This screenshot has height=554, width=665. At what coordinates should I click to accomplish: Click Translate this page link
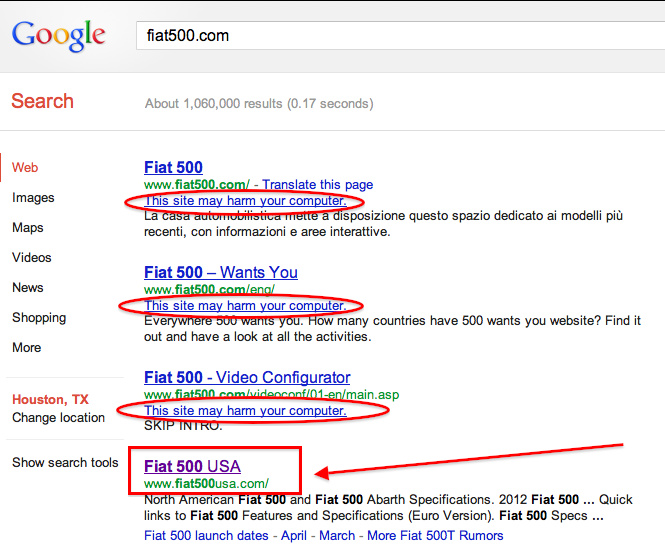click(x=318, y=185)
